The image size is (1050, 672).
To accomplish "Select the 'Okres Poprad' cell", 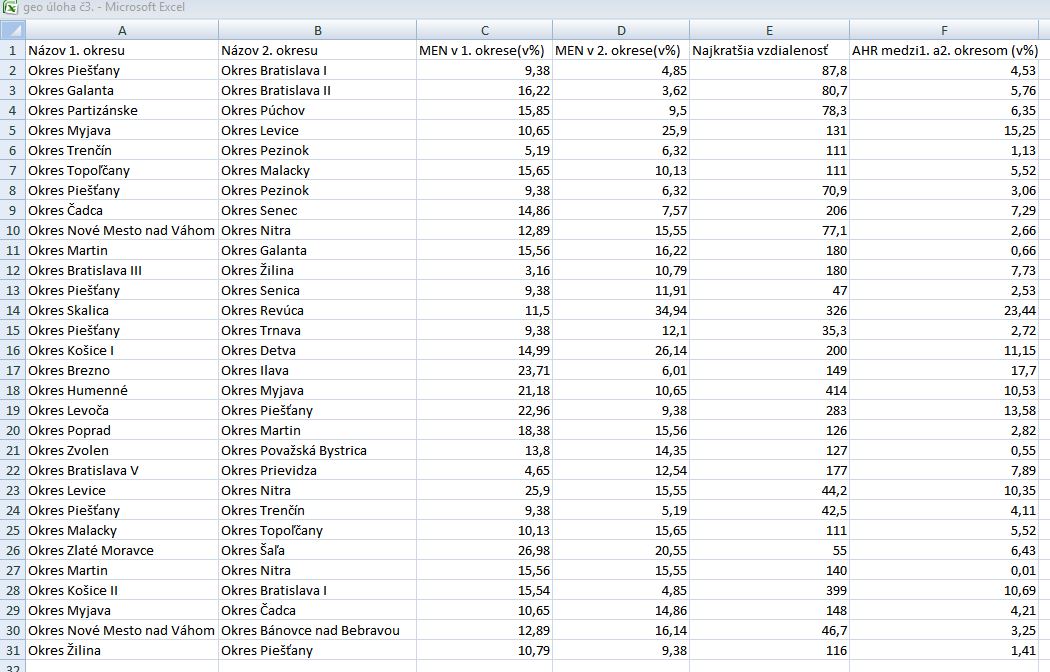I will pyautogui.click(x=122, y=430).
